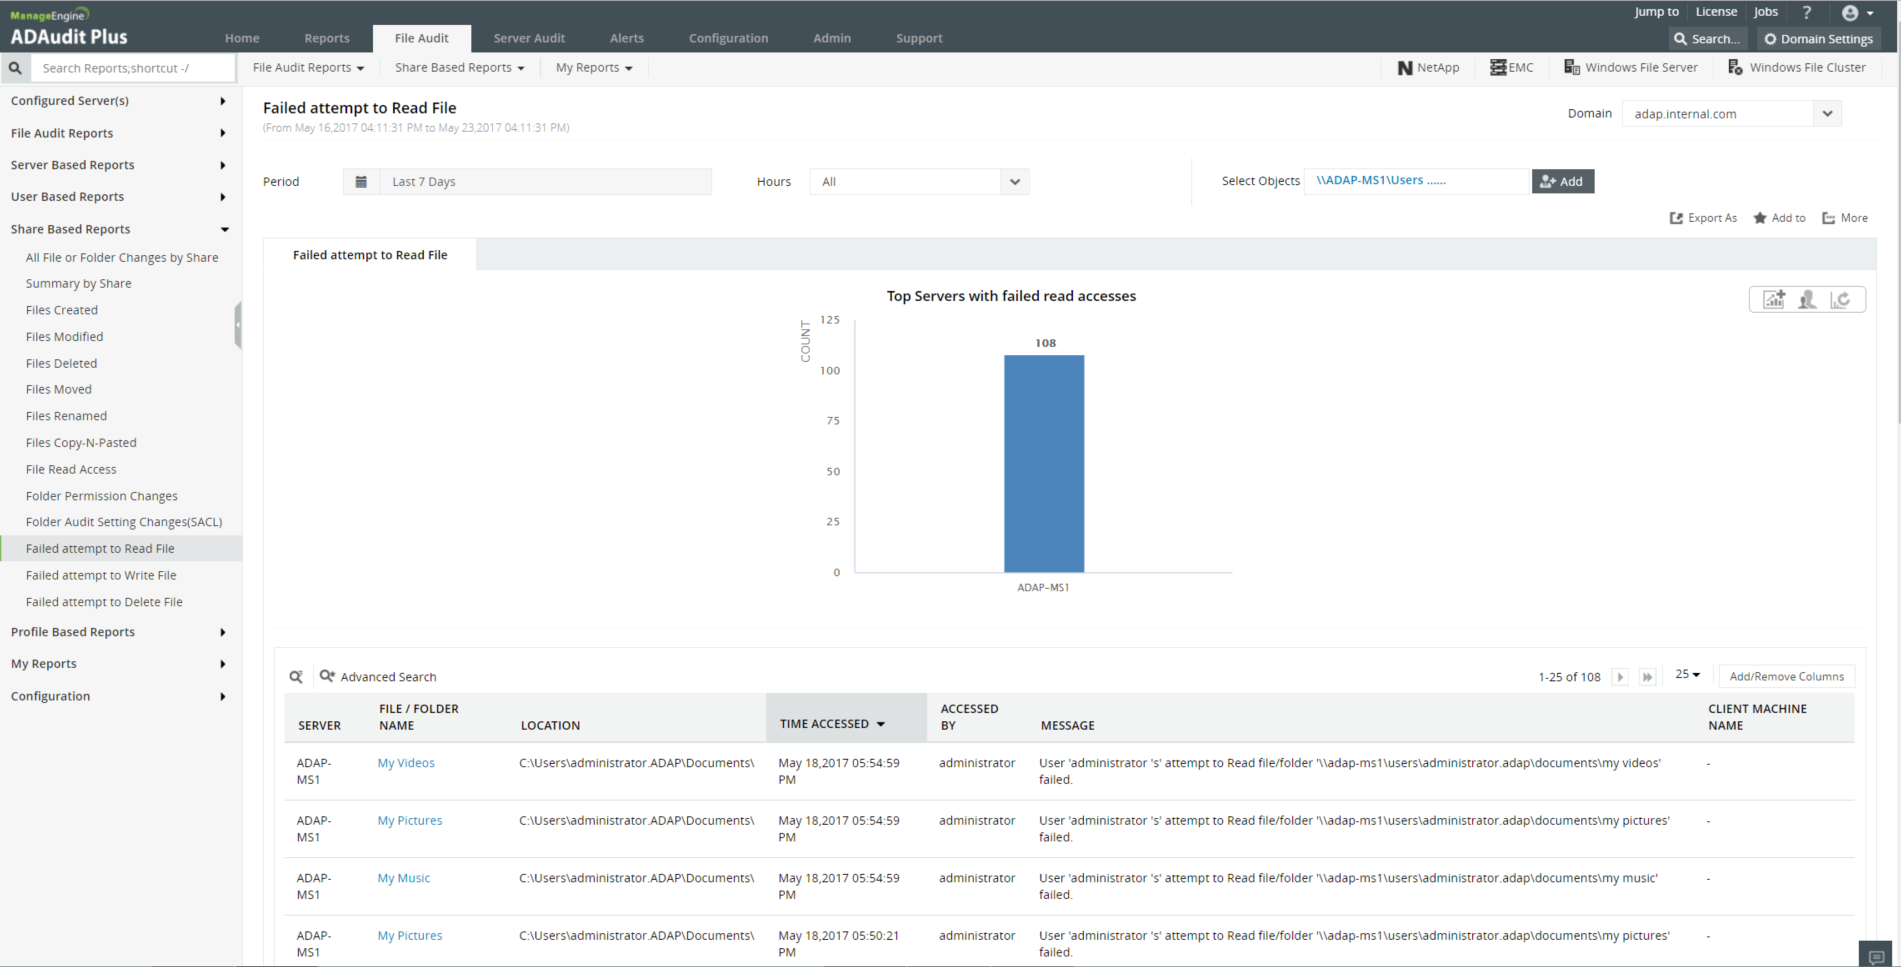
Task: Open the Support tab
Action: 919,38
